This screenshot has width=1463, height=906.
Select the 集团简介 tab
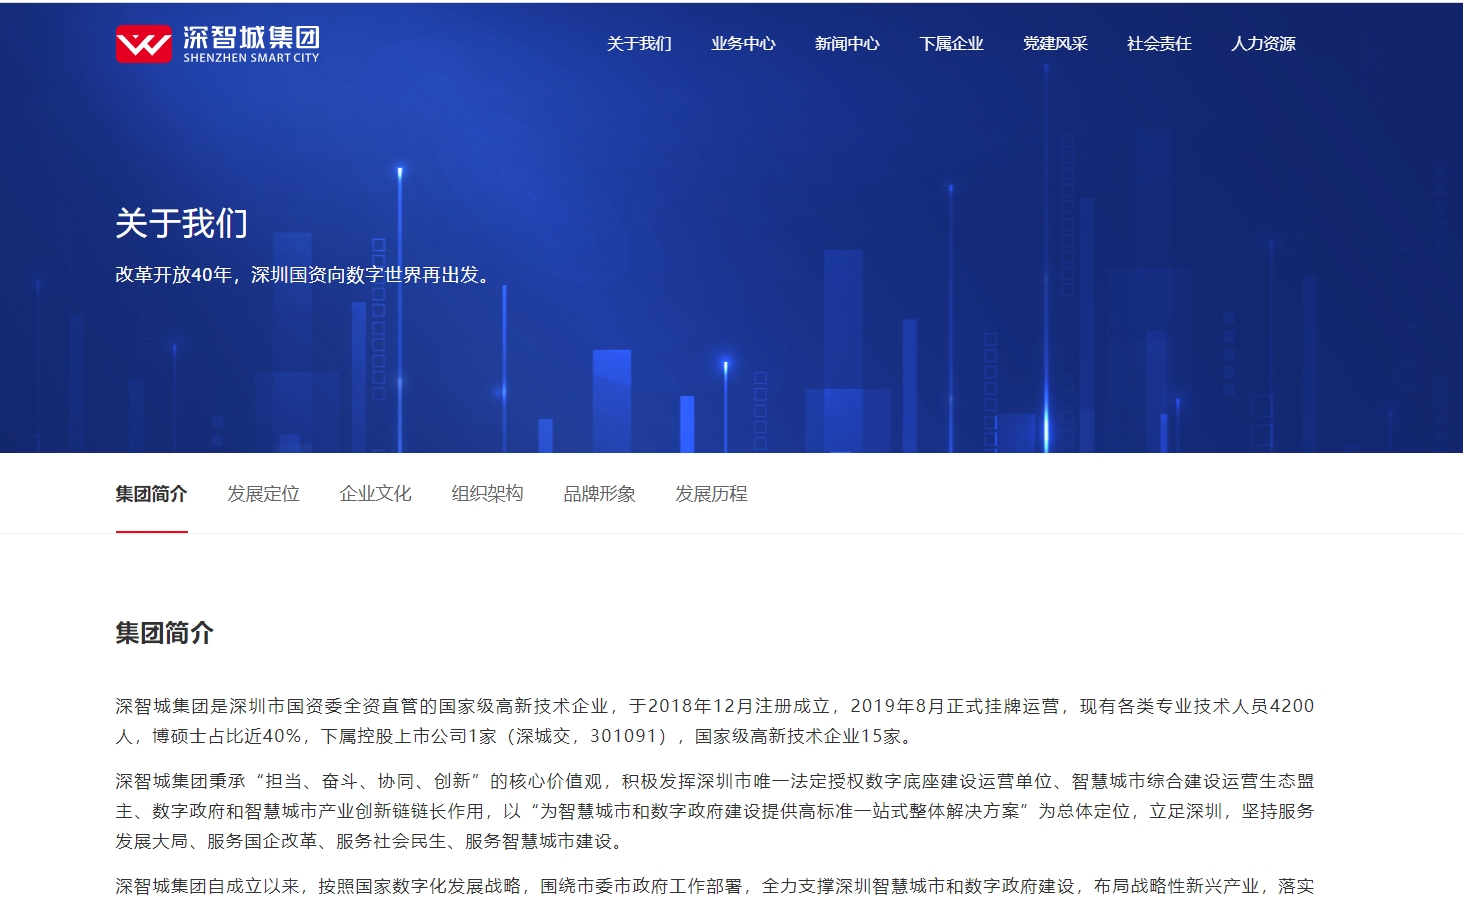[x=151, y=494]
